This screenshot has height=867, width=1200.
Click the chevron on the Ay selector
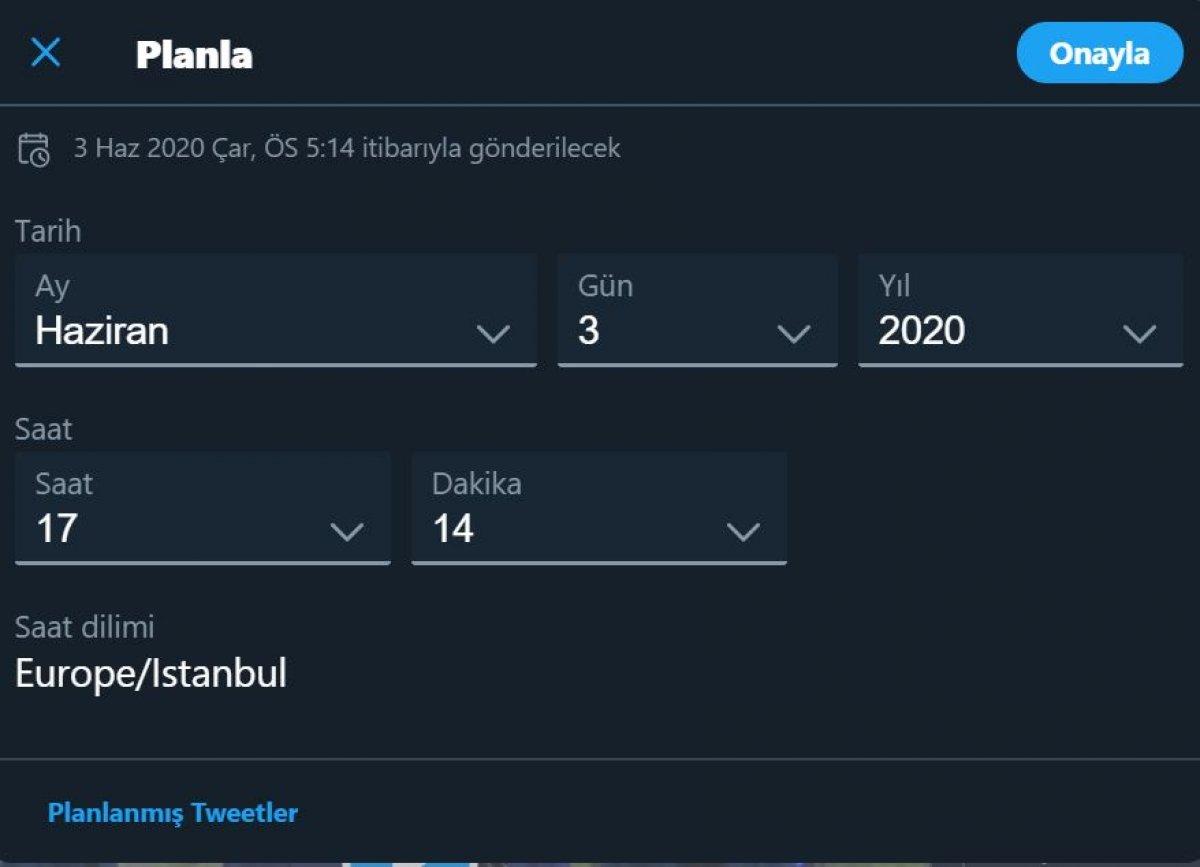click(494, 333)
